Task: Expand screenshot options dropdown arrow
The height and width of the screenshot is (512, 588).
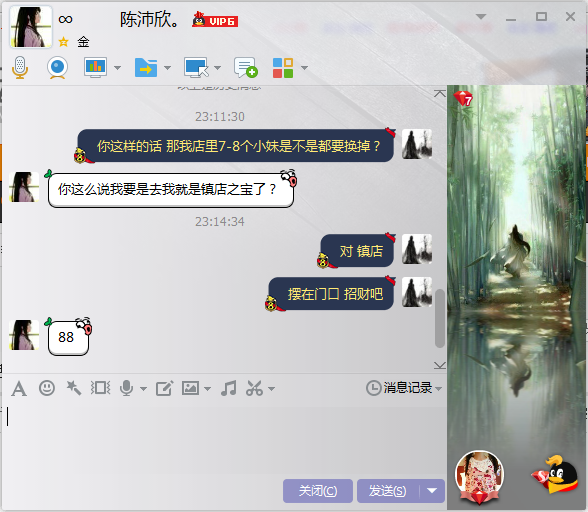Action: 271,389
